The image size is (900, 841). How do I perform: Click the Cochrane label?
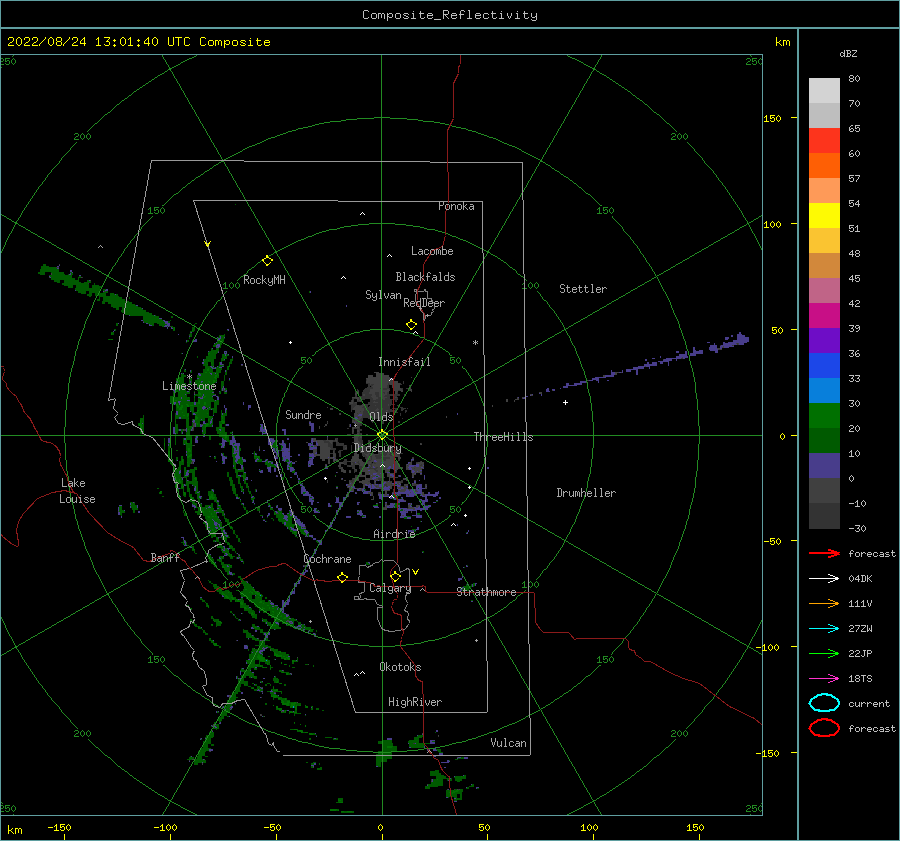pos(327,559)
